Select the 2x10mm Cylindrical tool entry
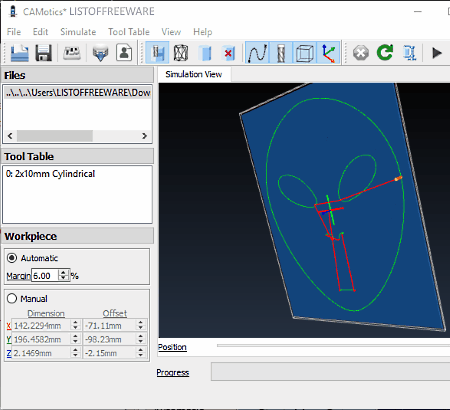Viewport: 450px width, 410px height. coord(50,174)
